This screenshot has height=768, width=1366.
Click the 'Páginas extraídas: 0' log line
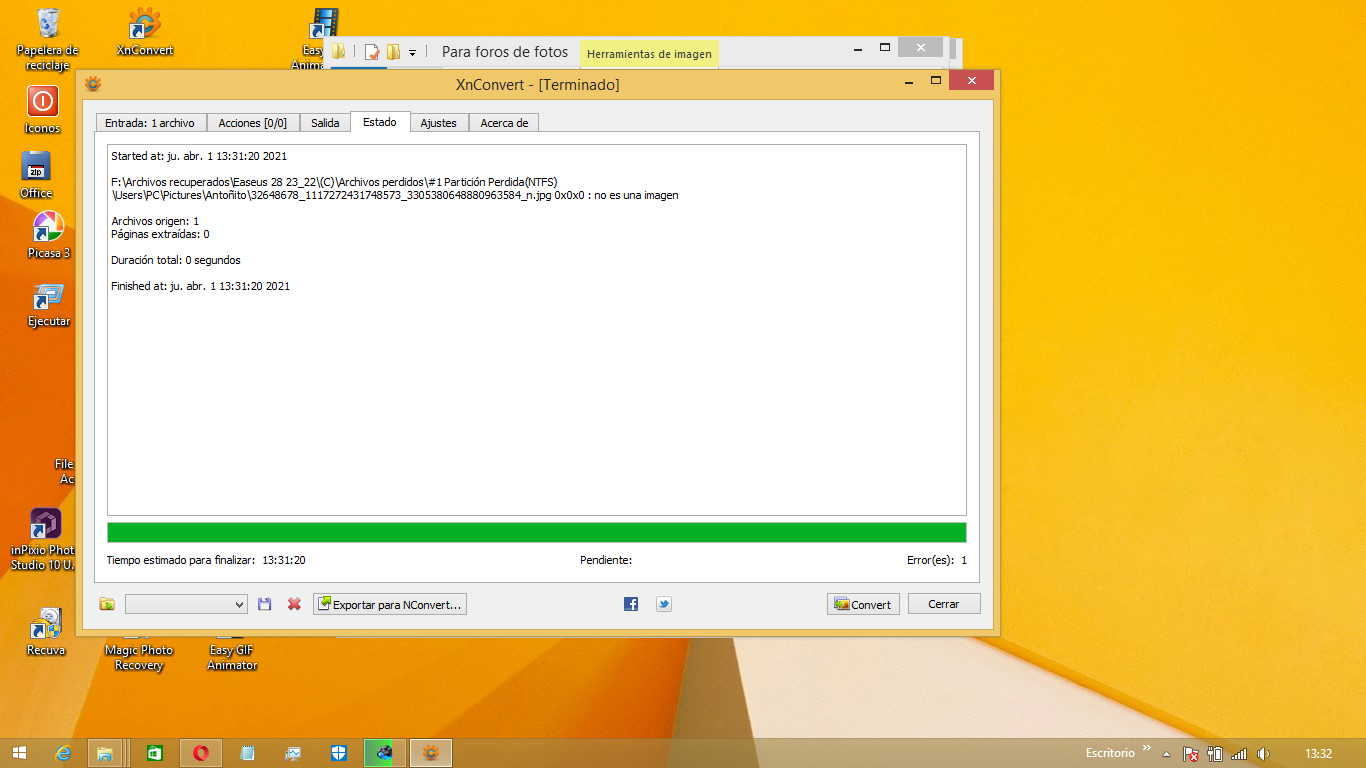(160, 234)
